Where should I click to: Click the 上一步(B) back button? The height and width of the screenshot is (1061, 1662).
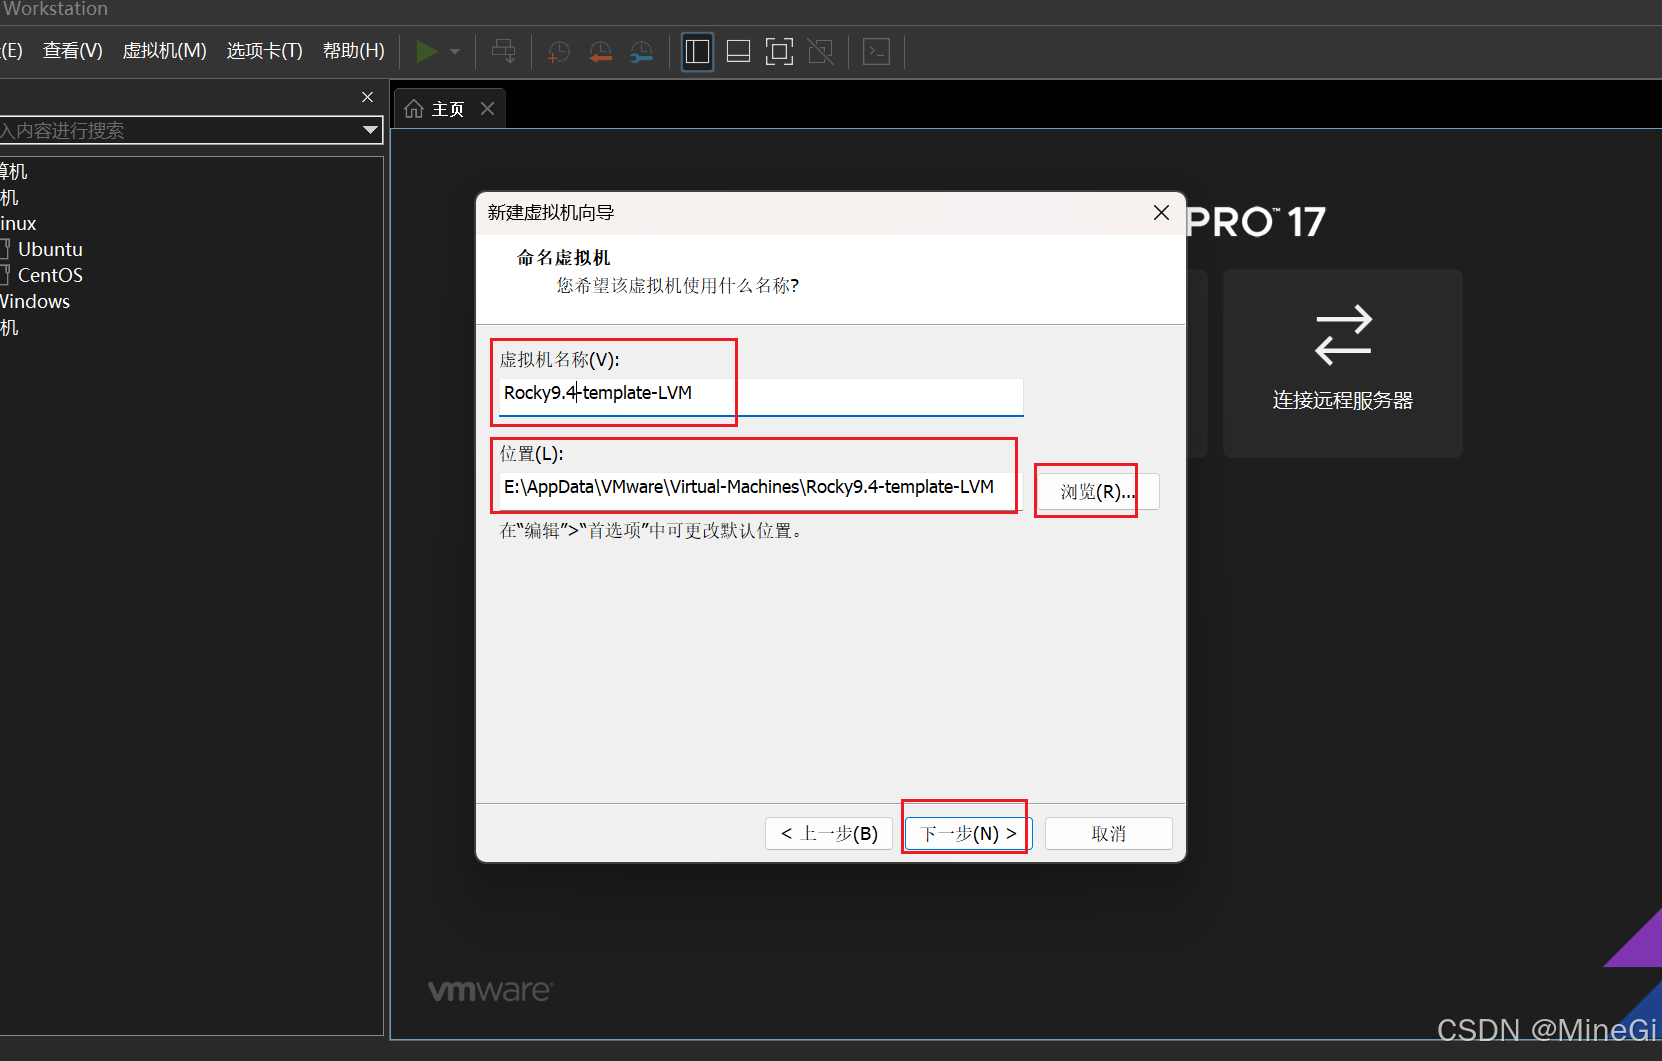click(x=829, y=834)
